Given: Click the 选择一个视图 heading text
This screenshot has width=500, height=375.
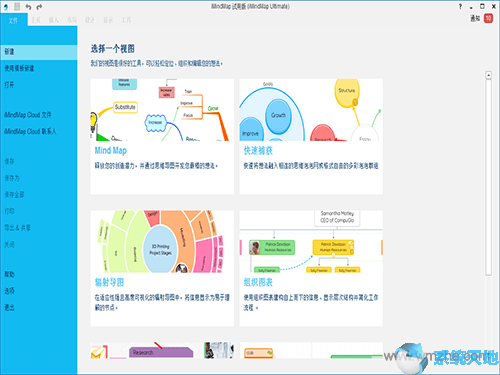Looking at the screenshot, I should pos(113,49).
